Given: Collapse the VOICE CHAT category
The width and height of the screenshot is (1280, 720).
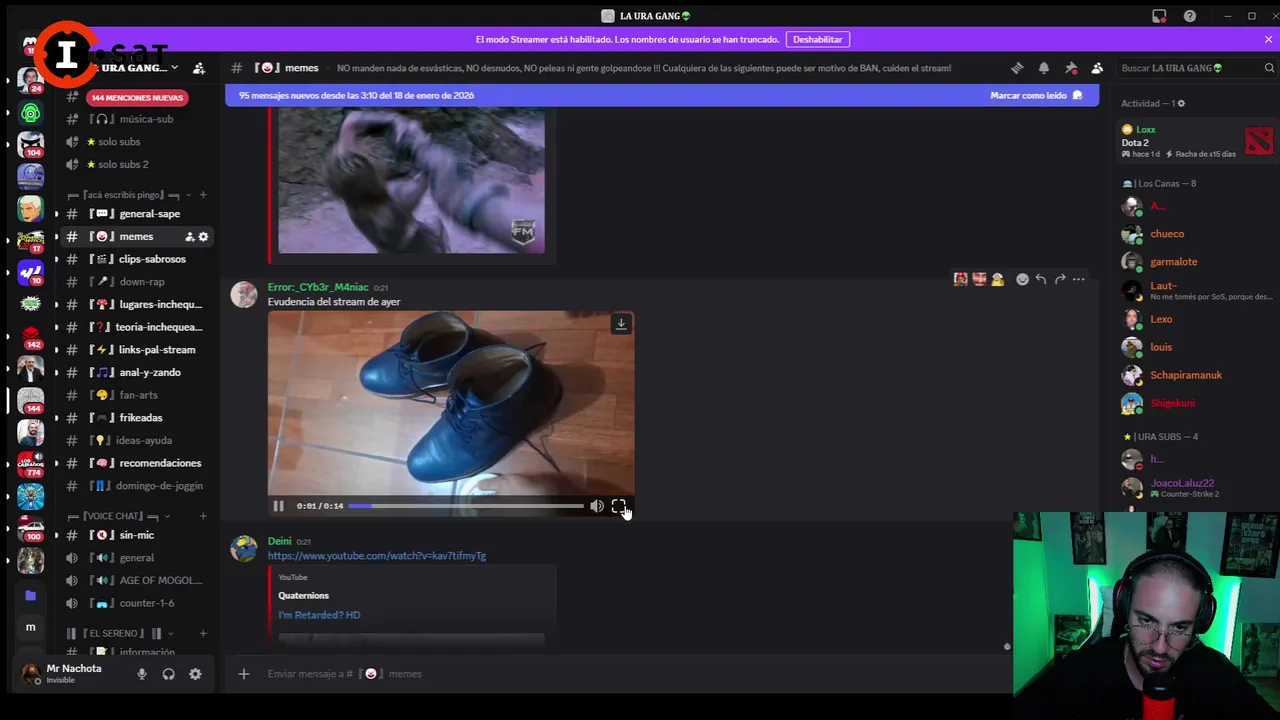Looking at the screenshot, I should [118, 516].
